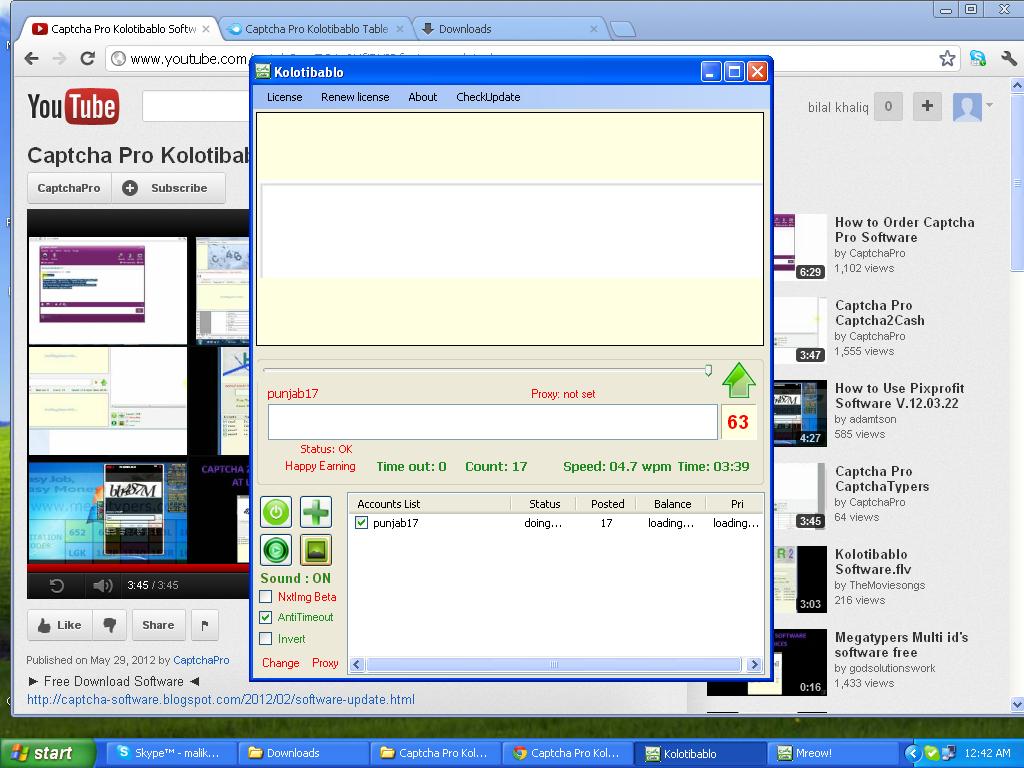Open Kolotibablo Software.flv video
Viewport: 1024px width, 768px height.
tap(873, 562)
